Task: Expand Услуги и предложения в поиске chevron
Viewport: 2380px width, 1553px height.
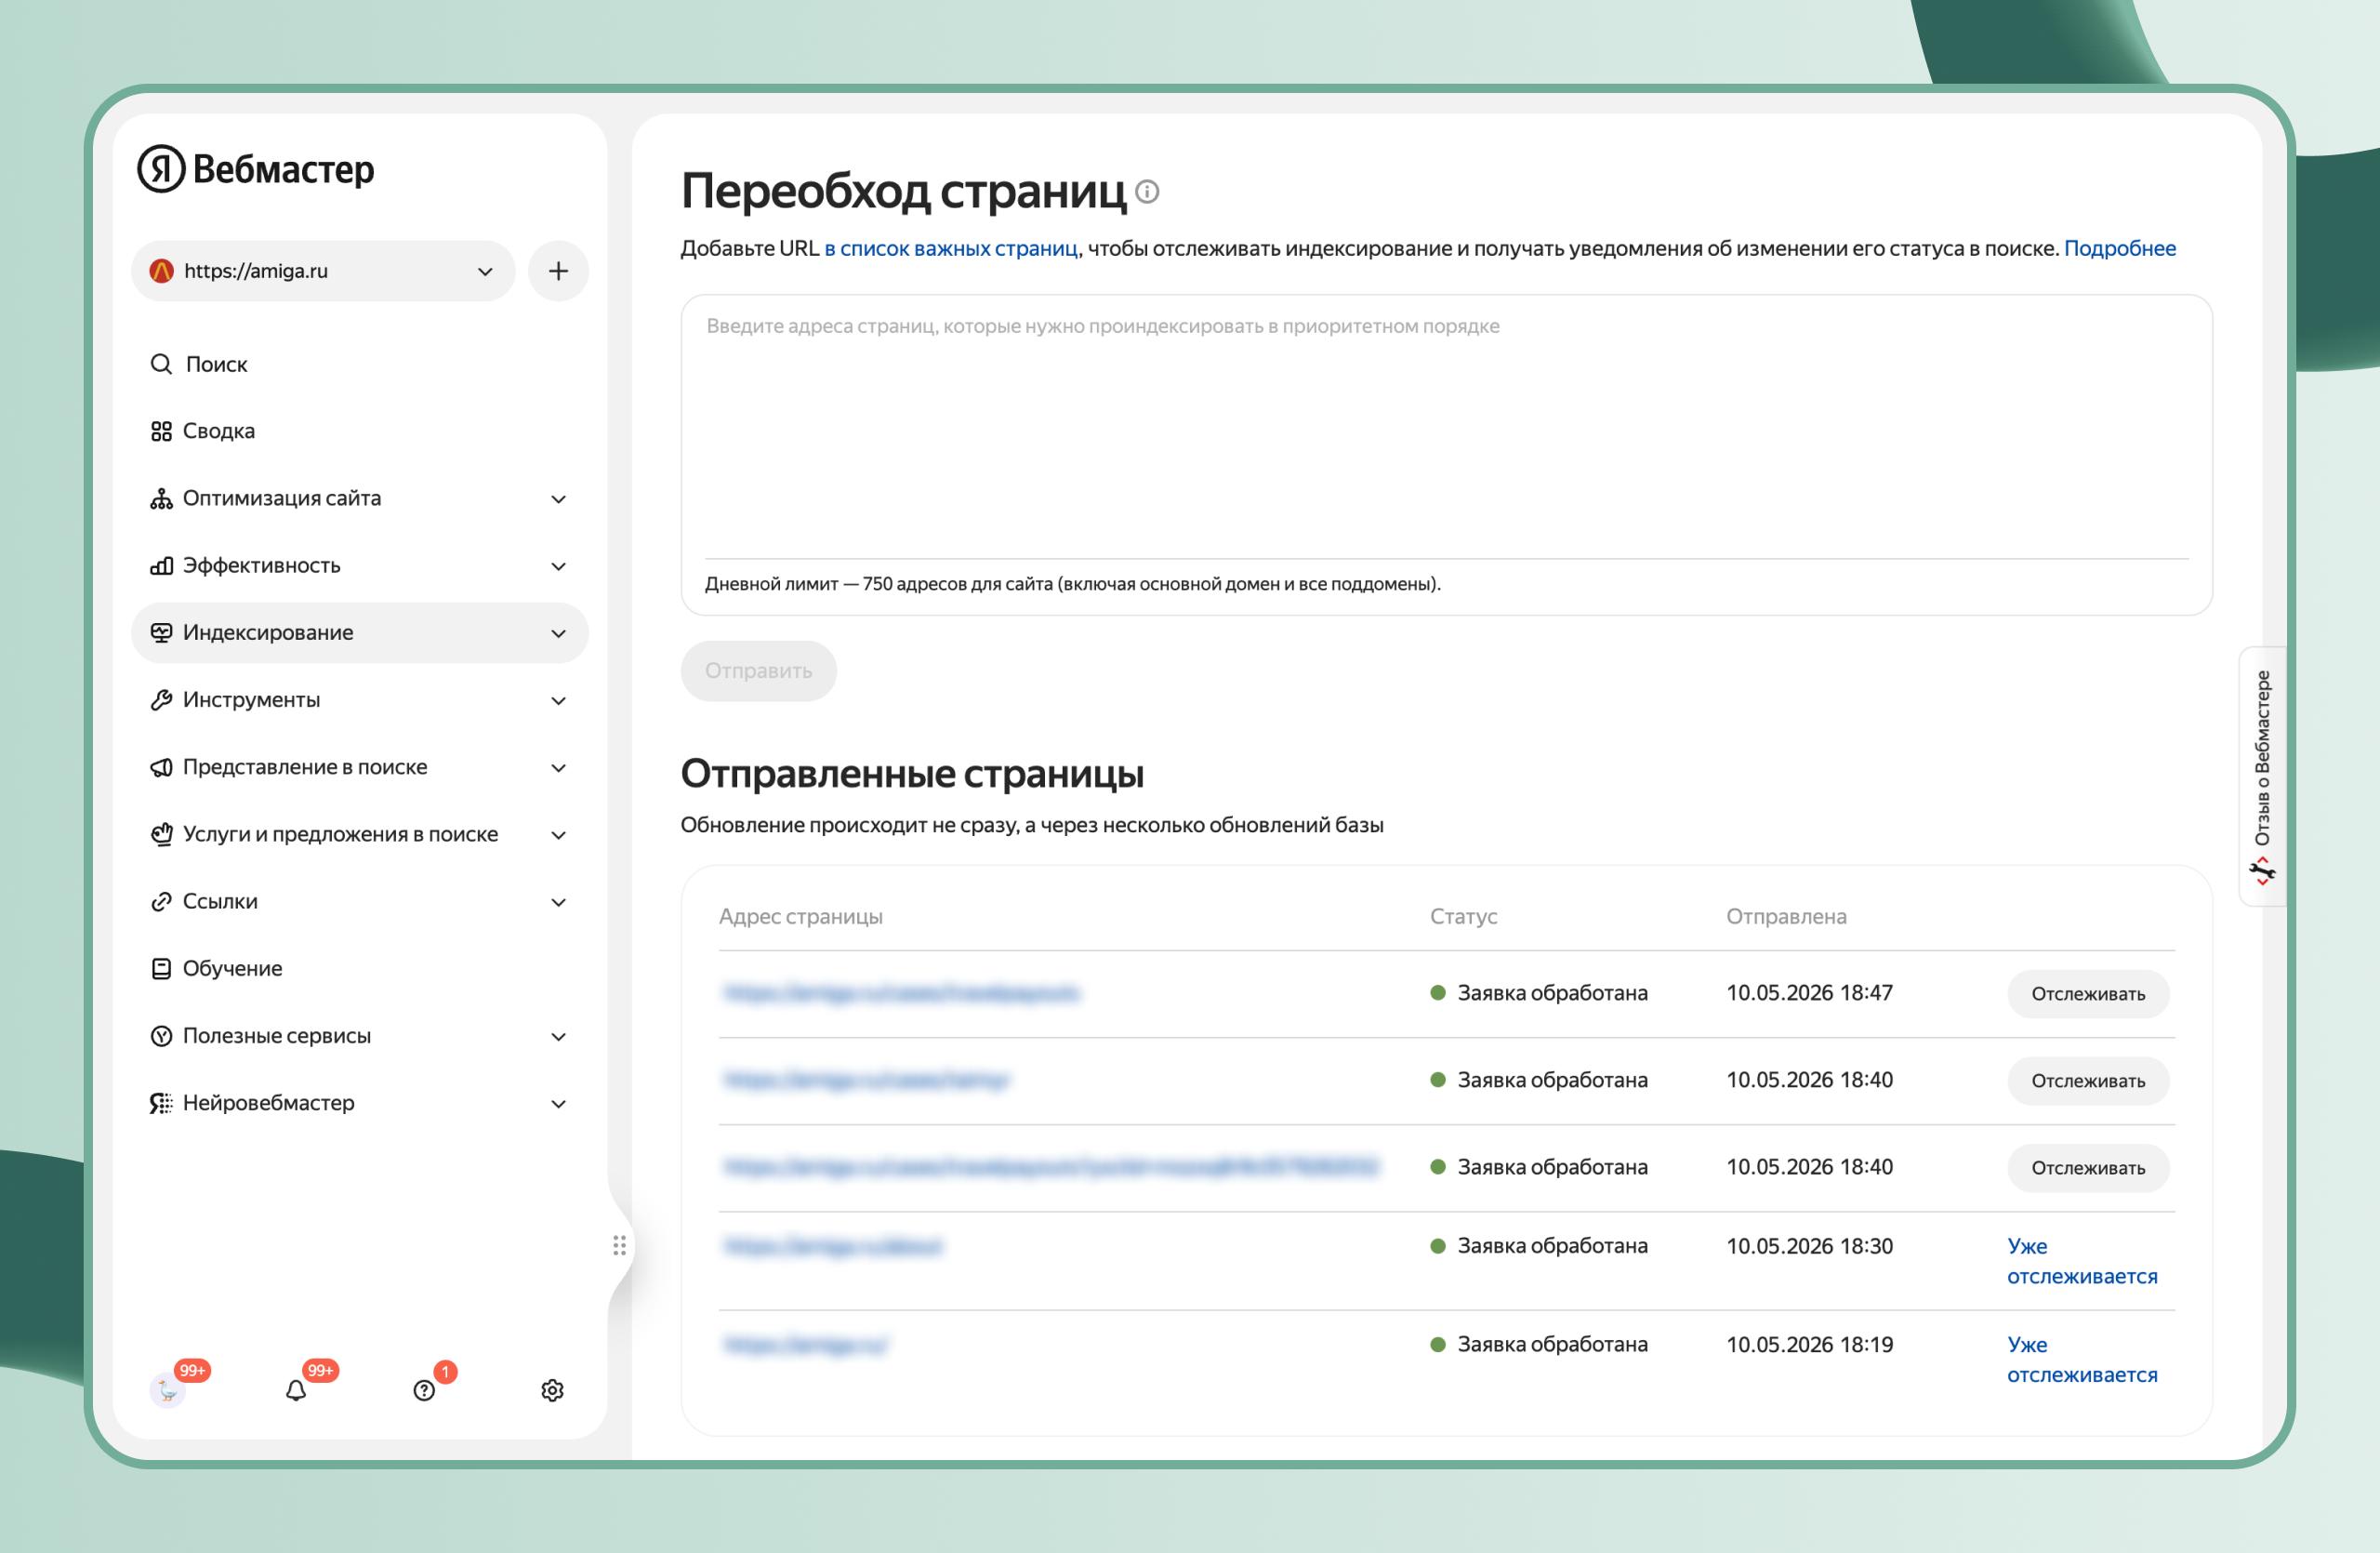Action: click(x=559, y=835)
